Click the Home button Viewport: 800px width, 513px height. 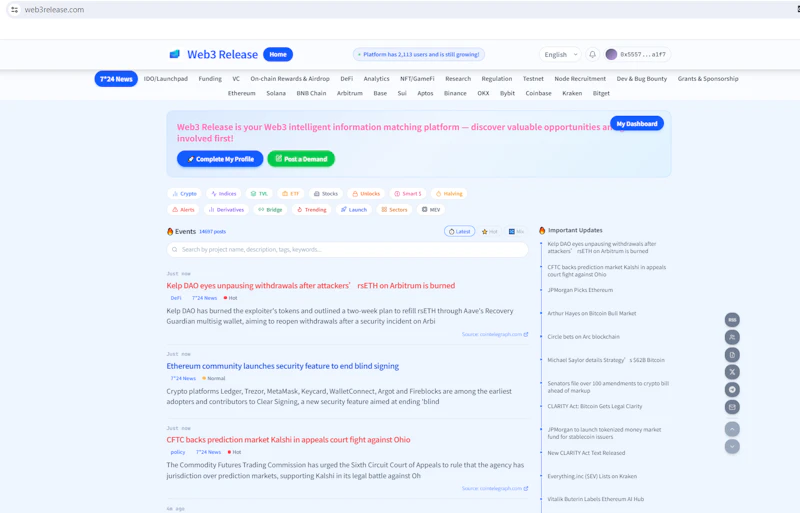278,54
